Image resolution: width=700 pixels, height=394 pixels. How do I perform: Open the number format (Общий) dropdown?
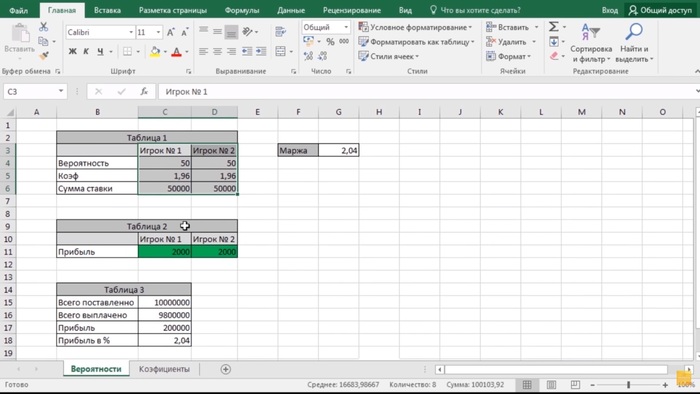coord(346,27)
